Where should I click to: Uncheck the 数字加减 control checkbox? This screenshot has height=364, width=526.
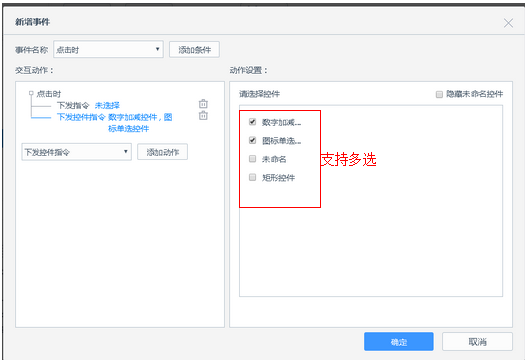pyautogui.click(x=252, y=121)
